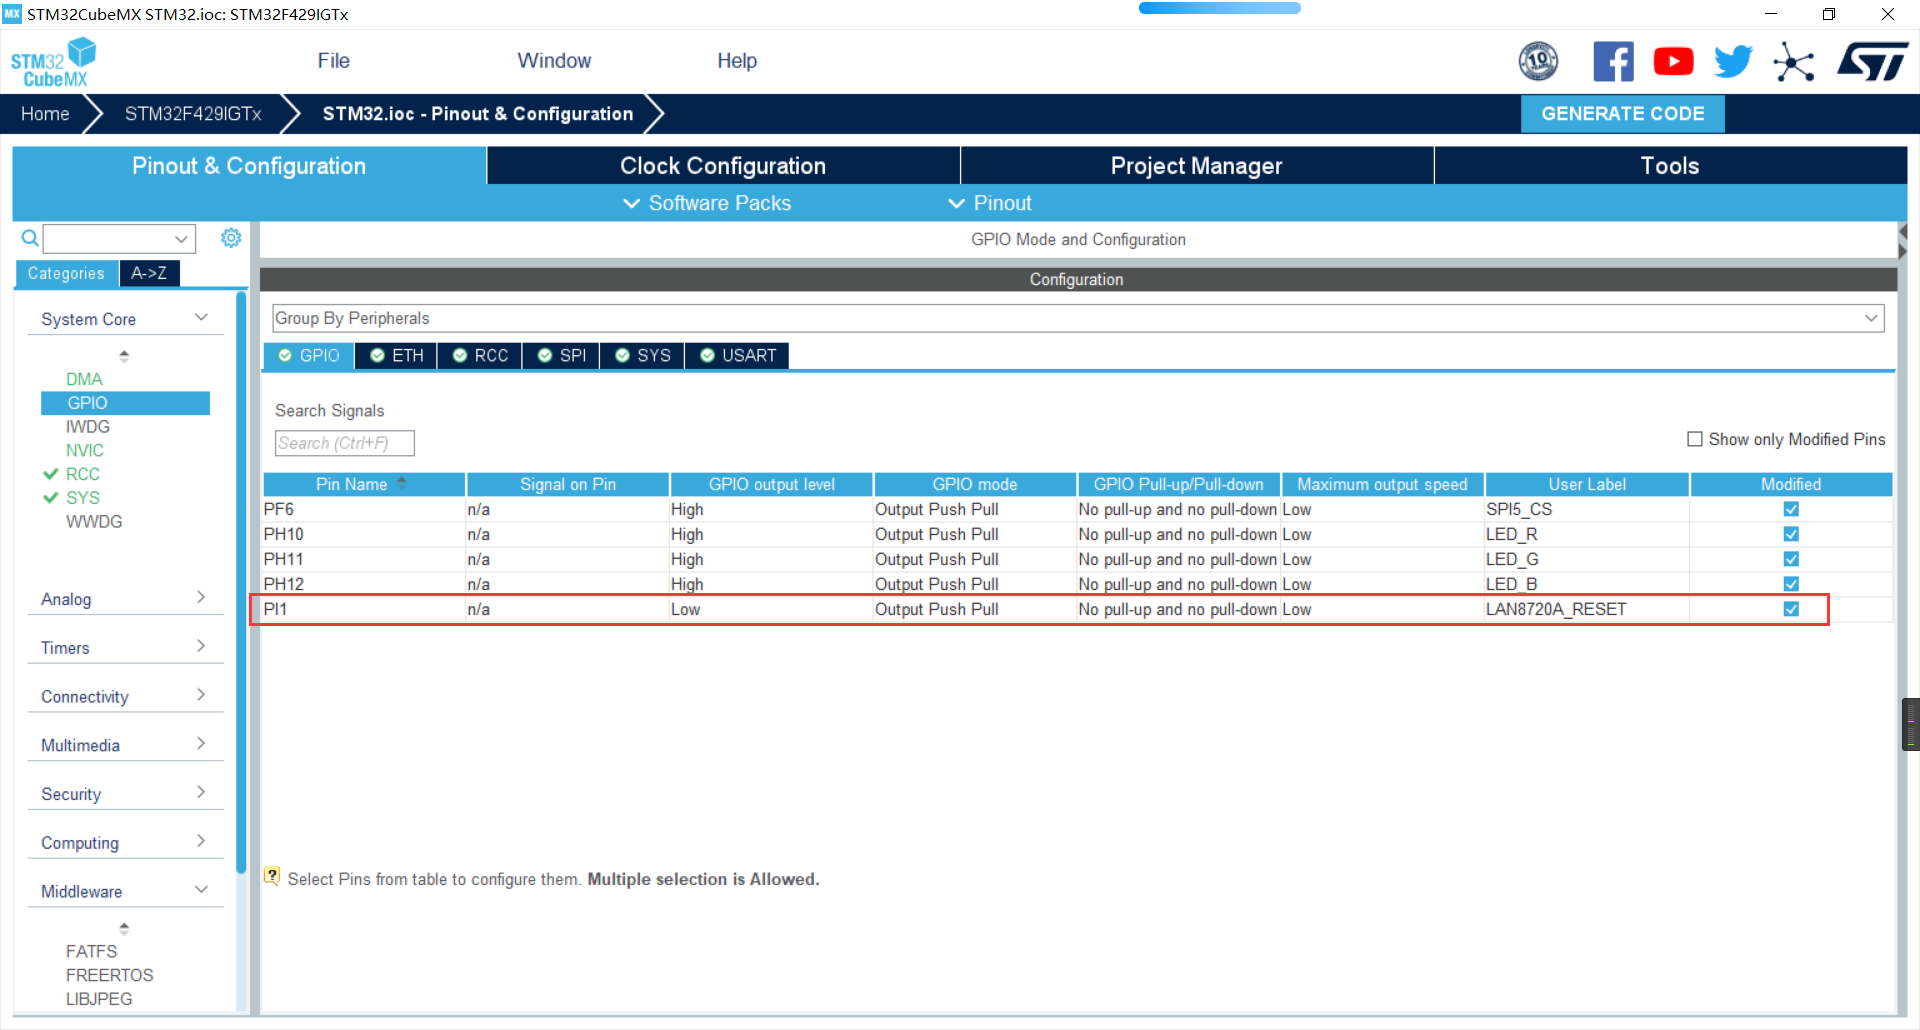Open the Twitter bird icon link
The width and height of the screenshot is (1920, 1030).
click(1733, 62)
